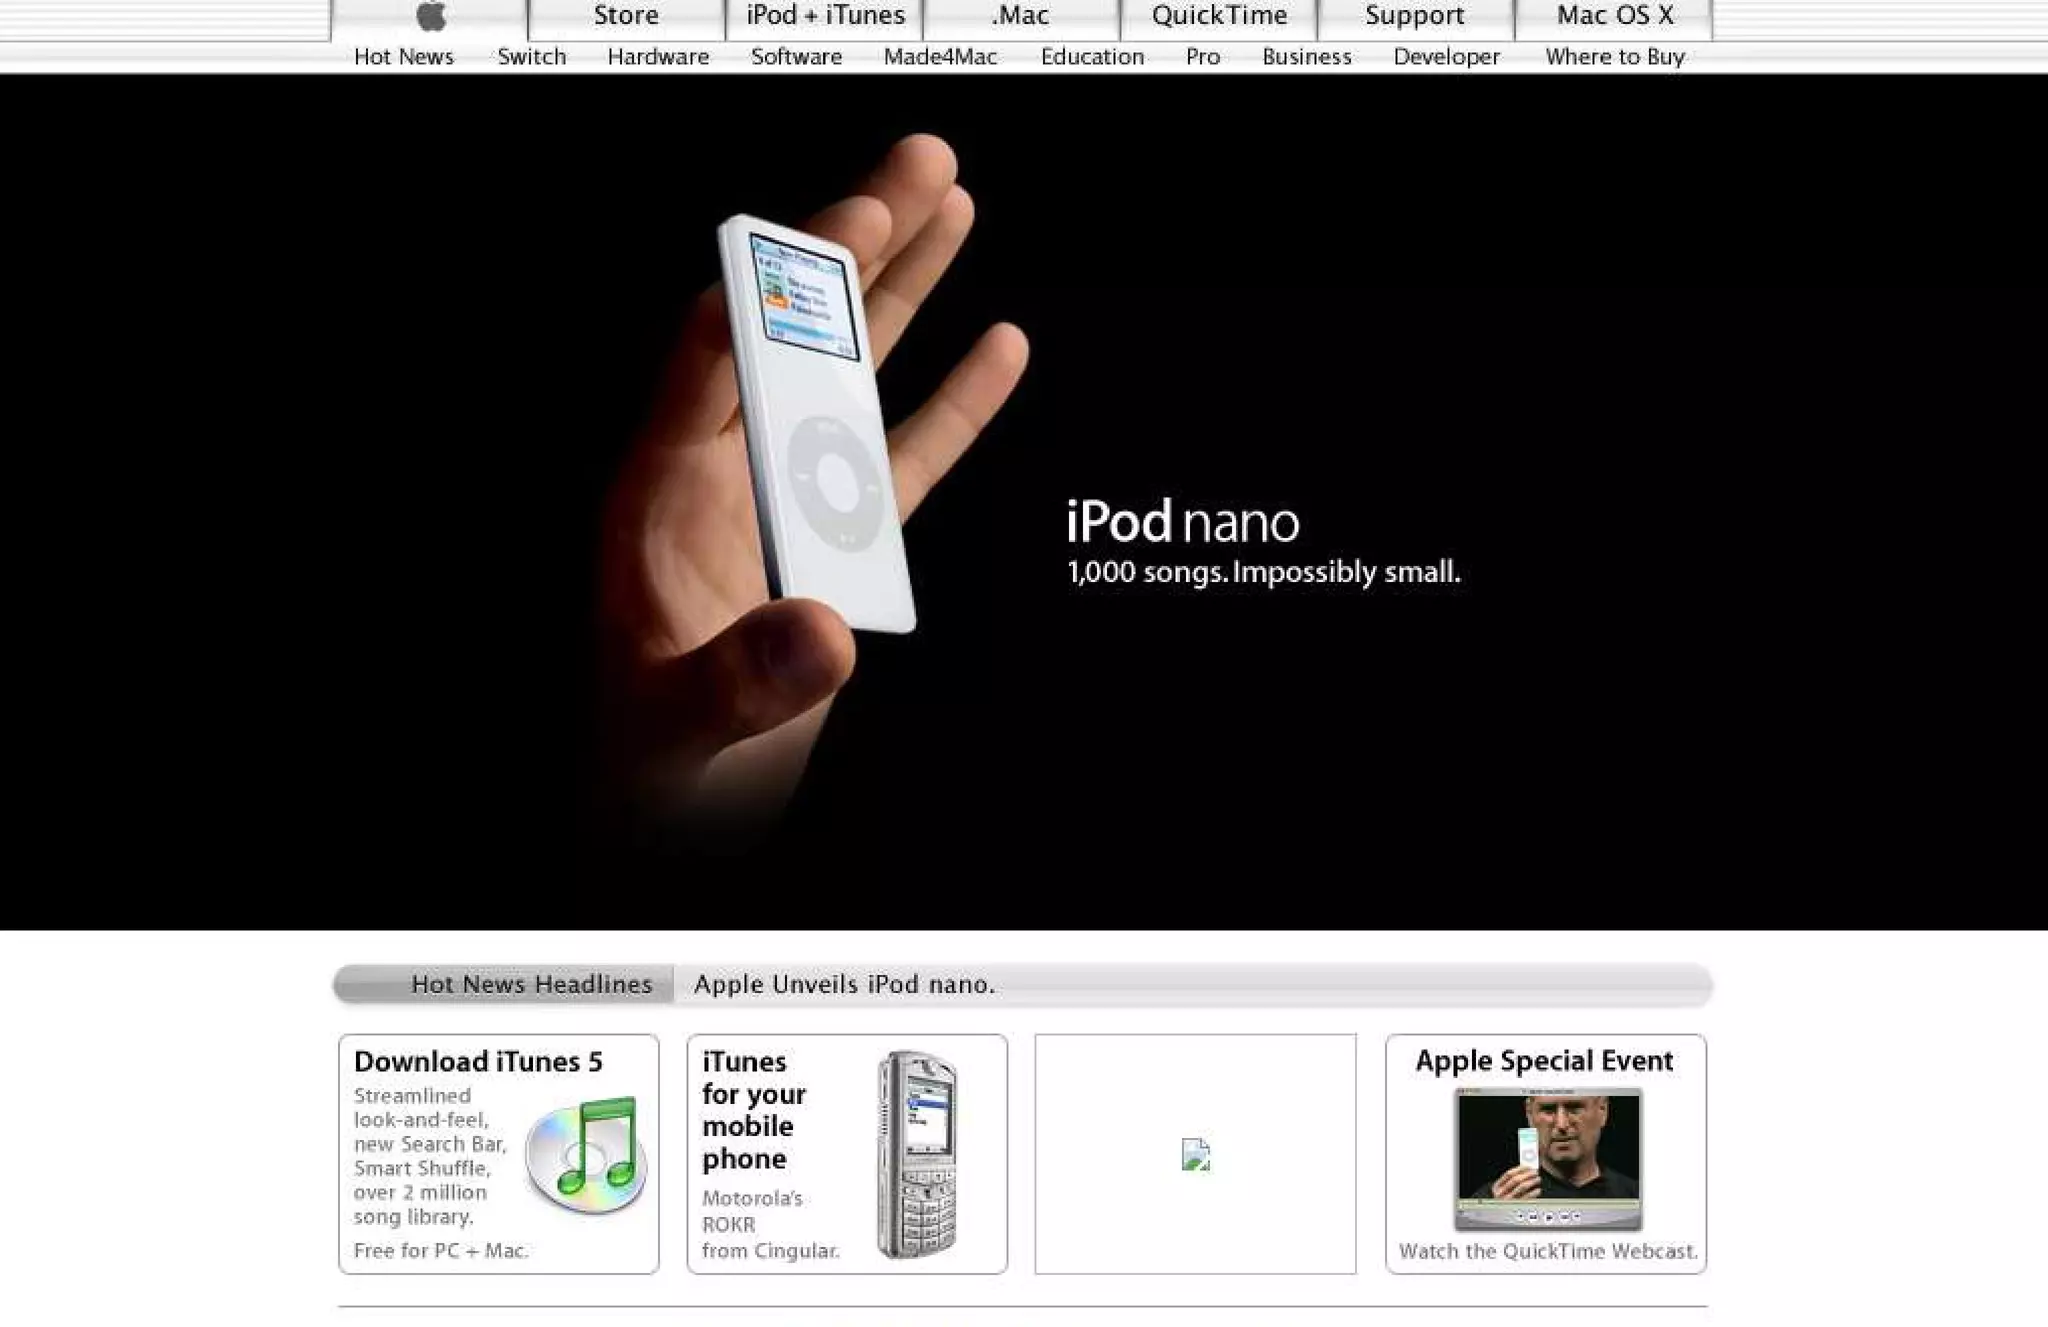
Task: Open the Education section
Action: point(1092,57)
